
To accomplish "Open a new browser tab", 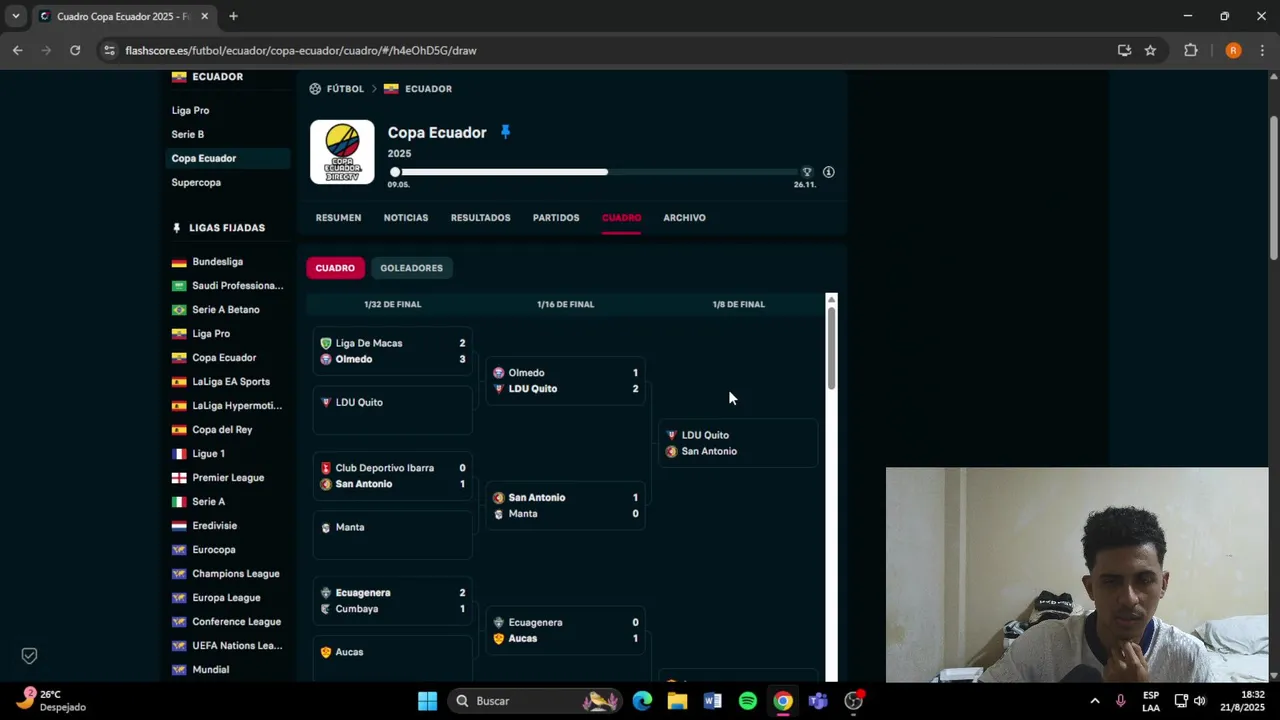I will 233,16.
